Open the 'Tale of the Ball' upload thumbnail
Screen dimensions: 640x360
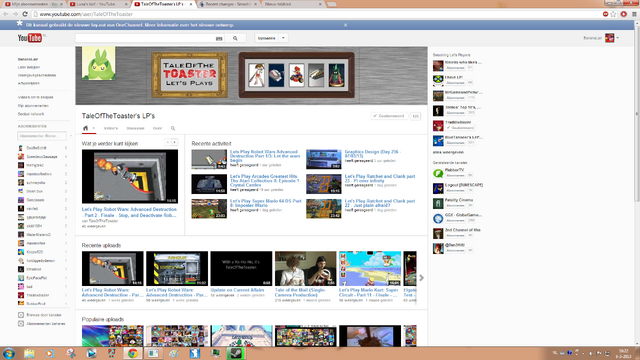click(x=305, y=269)
